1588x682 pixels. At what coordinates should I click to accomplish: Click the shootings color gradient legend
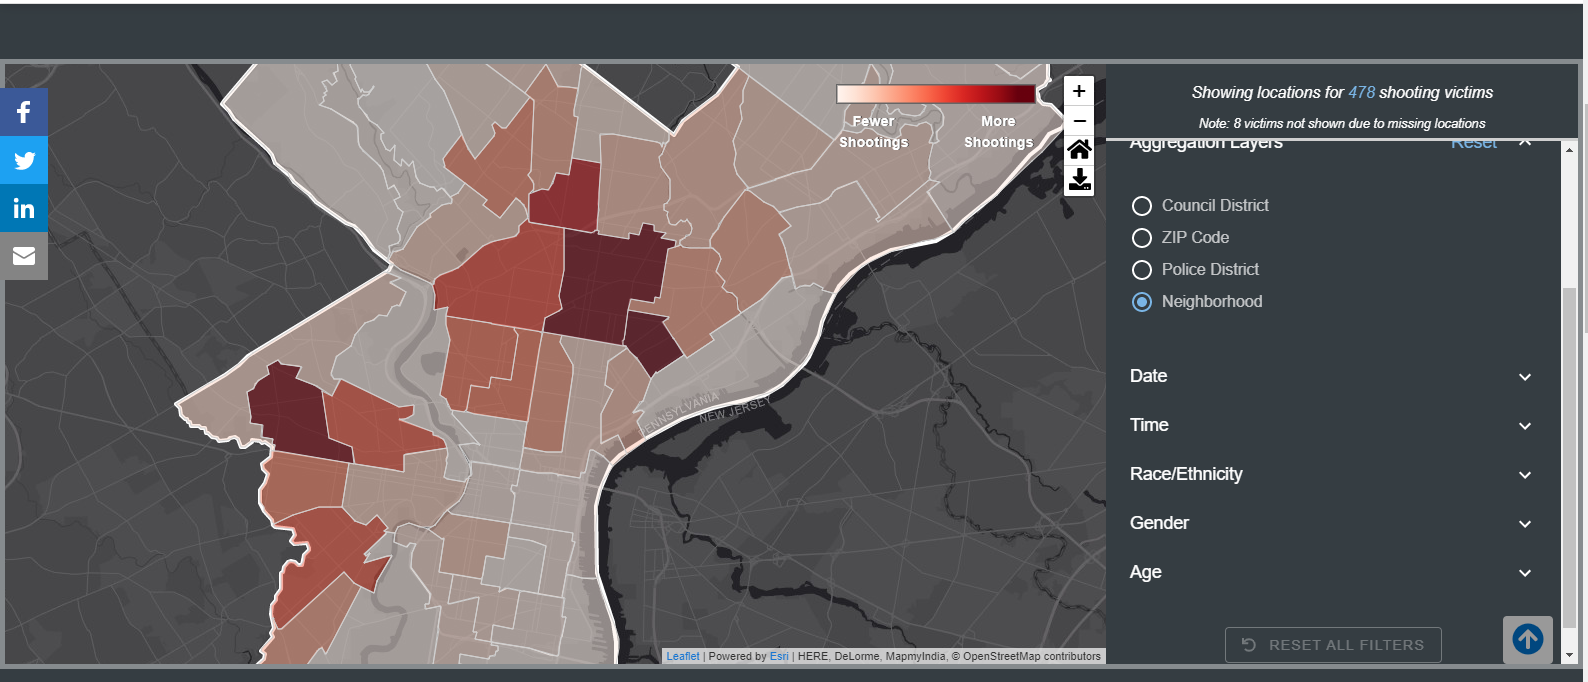935,94
